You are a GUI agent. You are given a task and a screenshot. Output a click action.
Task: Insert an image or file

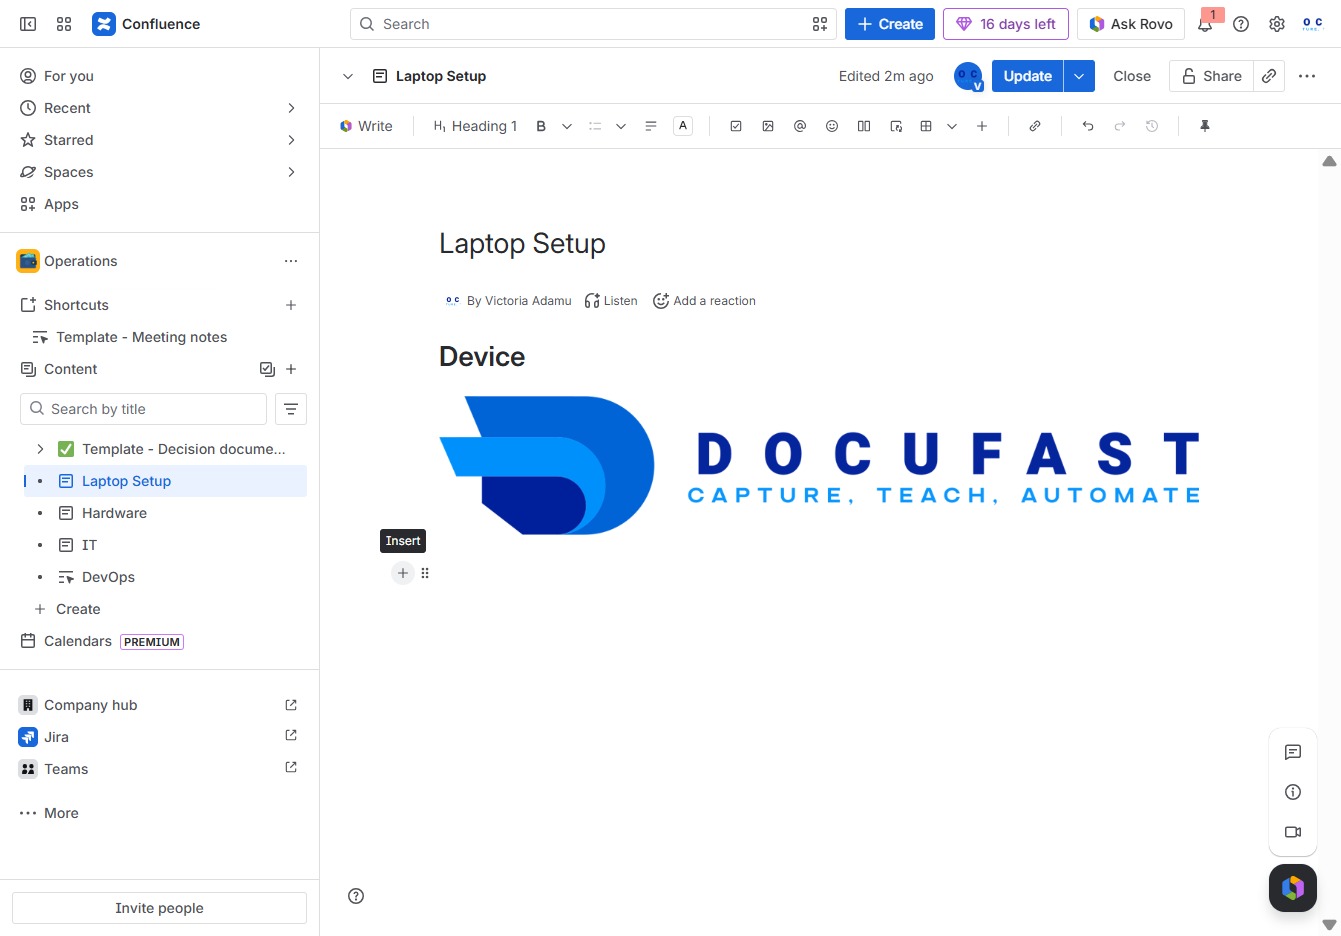coord(768,126)
